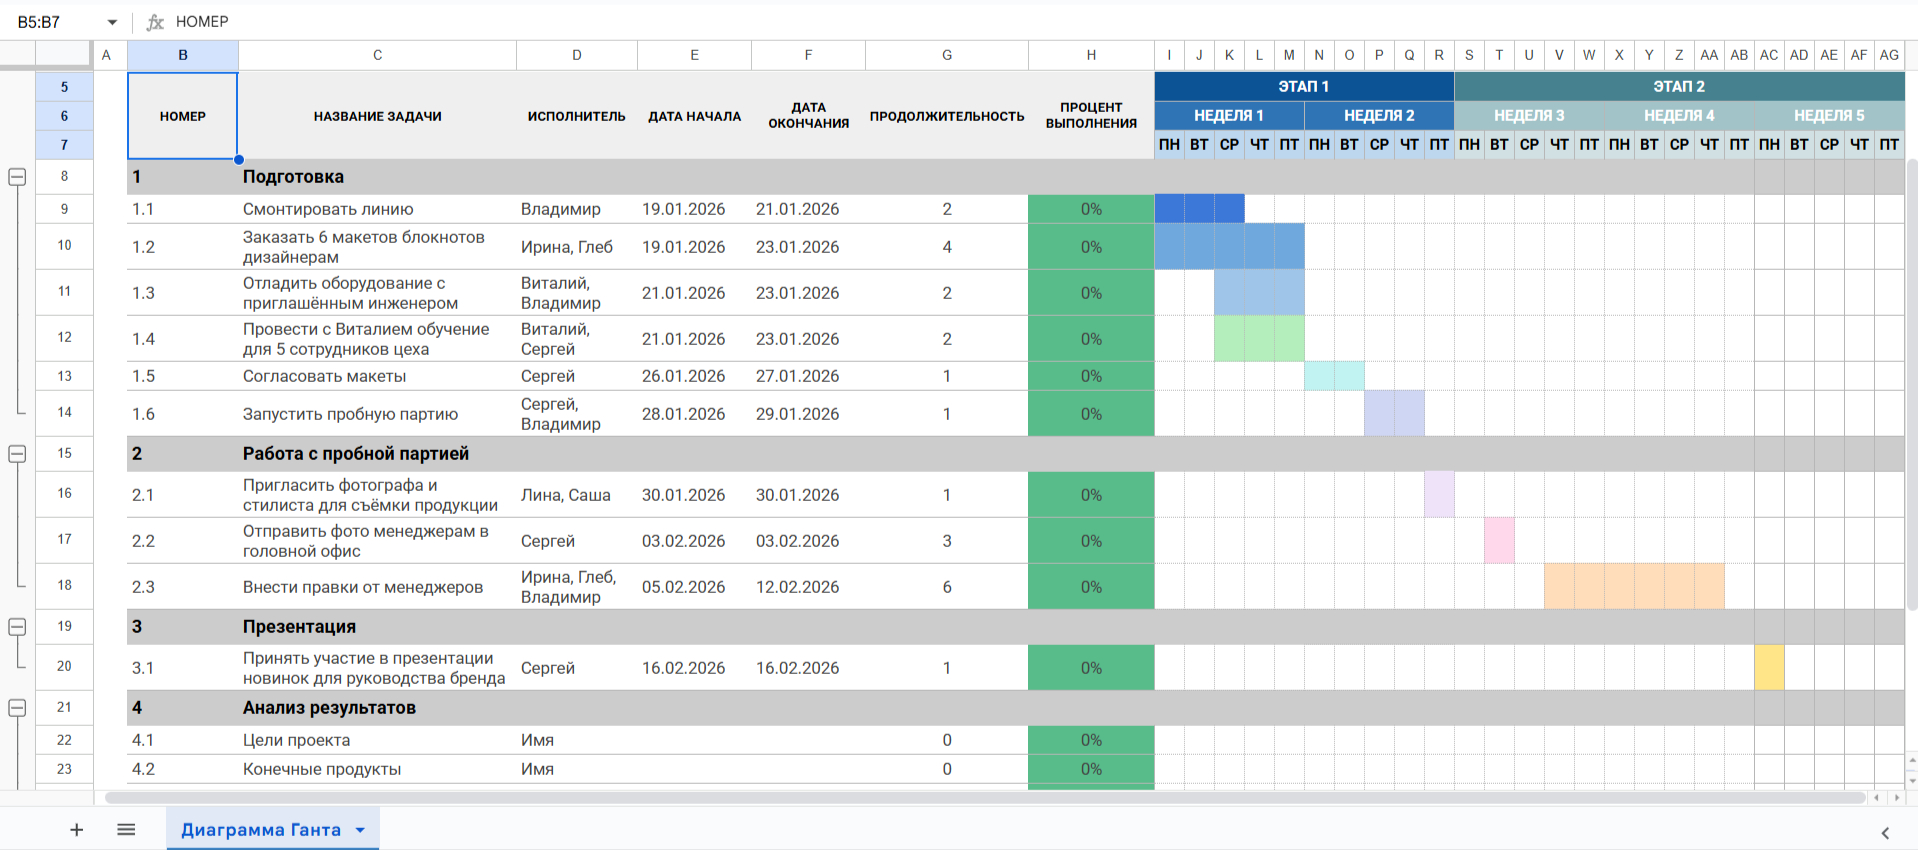Collapse the Презентация row group

[17, 627]
